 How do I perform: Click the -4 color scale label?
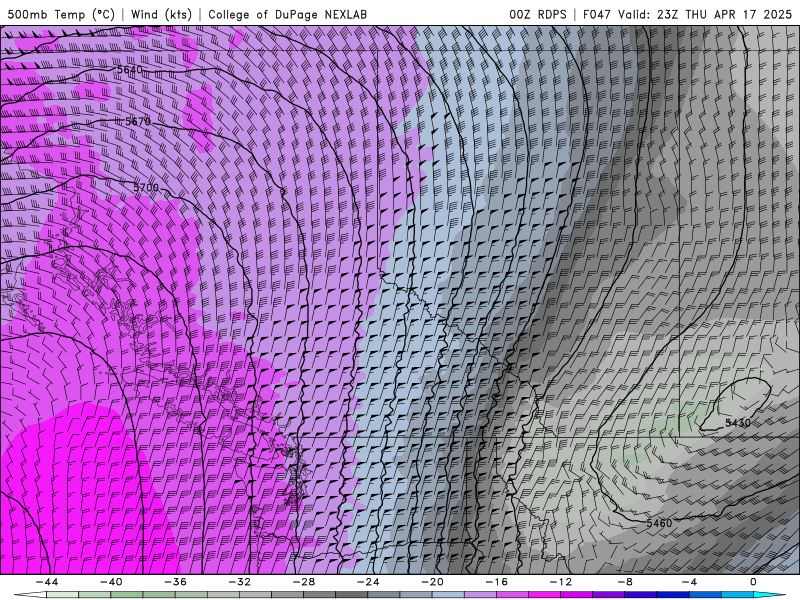[x=689, y=582]
